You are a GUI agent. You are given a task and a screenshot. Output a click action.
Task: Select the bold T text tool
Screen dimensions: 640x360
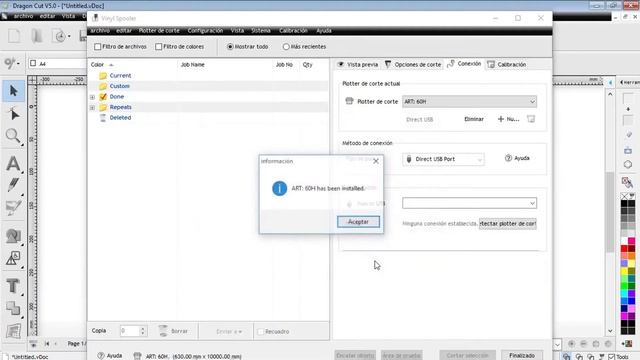click(13, 286)
